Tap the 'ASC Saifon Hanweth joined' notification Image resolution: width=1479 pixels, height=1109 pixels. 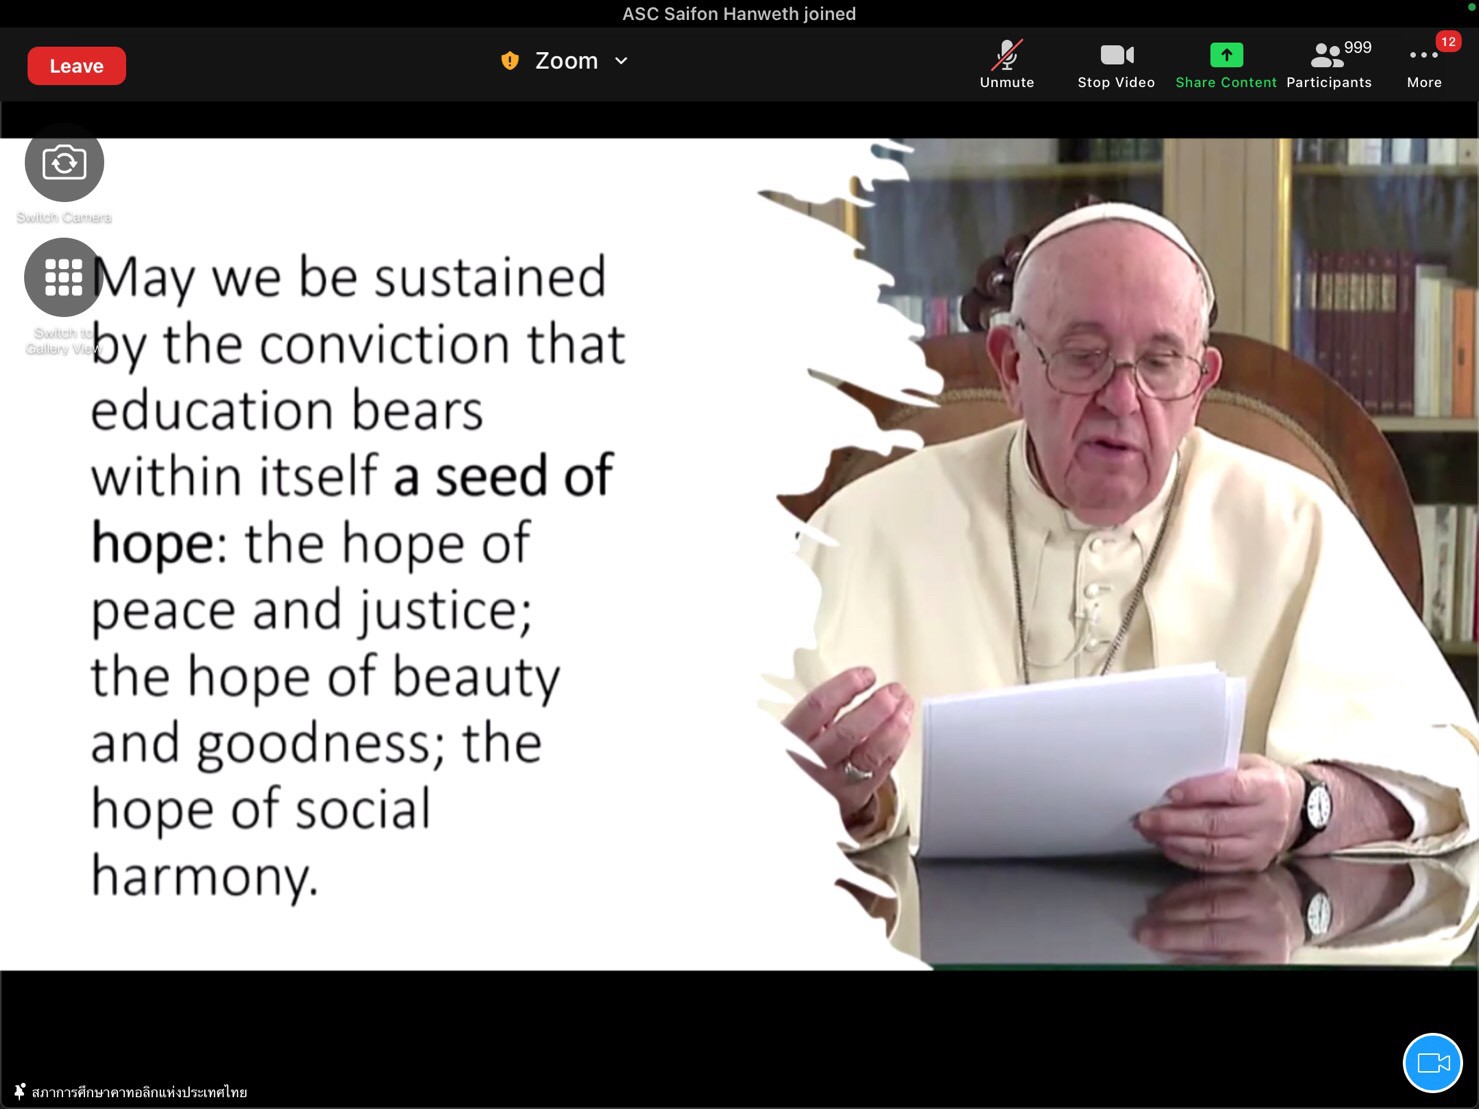pyautogui.click(x=739, y=14)
